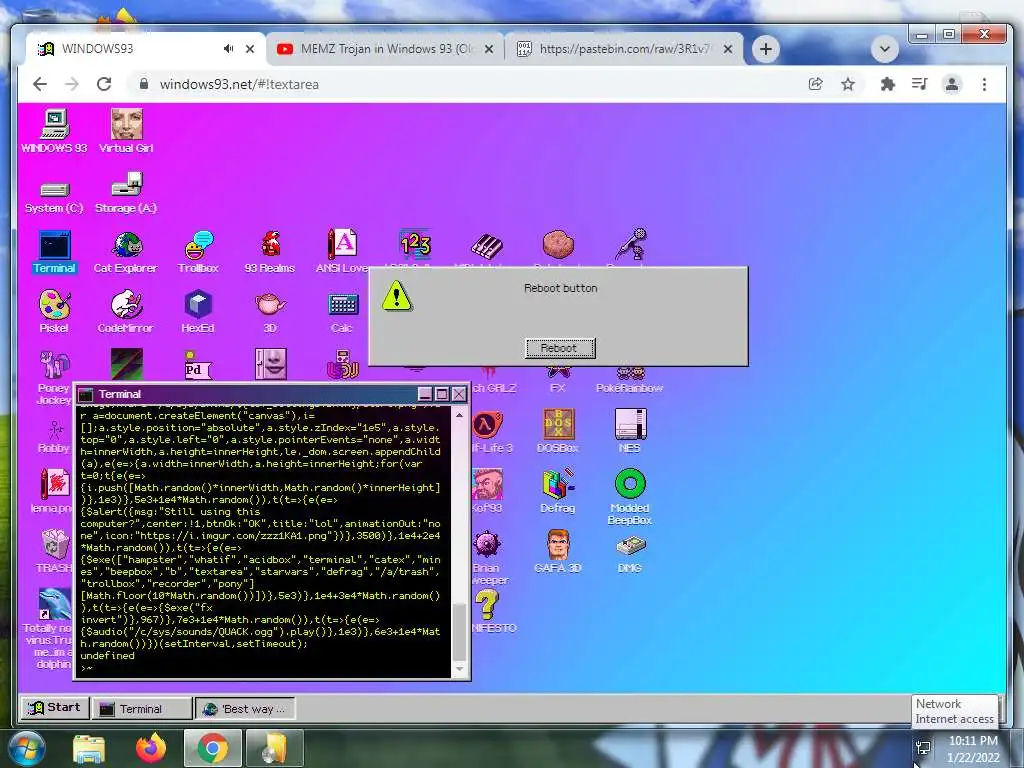Open the System (C:) drive icon
Screen dimensions: 1024x768
coord(54,197)
